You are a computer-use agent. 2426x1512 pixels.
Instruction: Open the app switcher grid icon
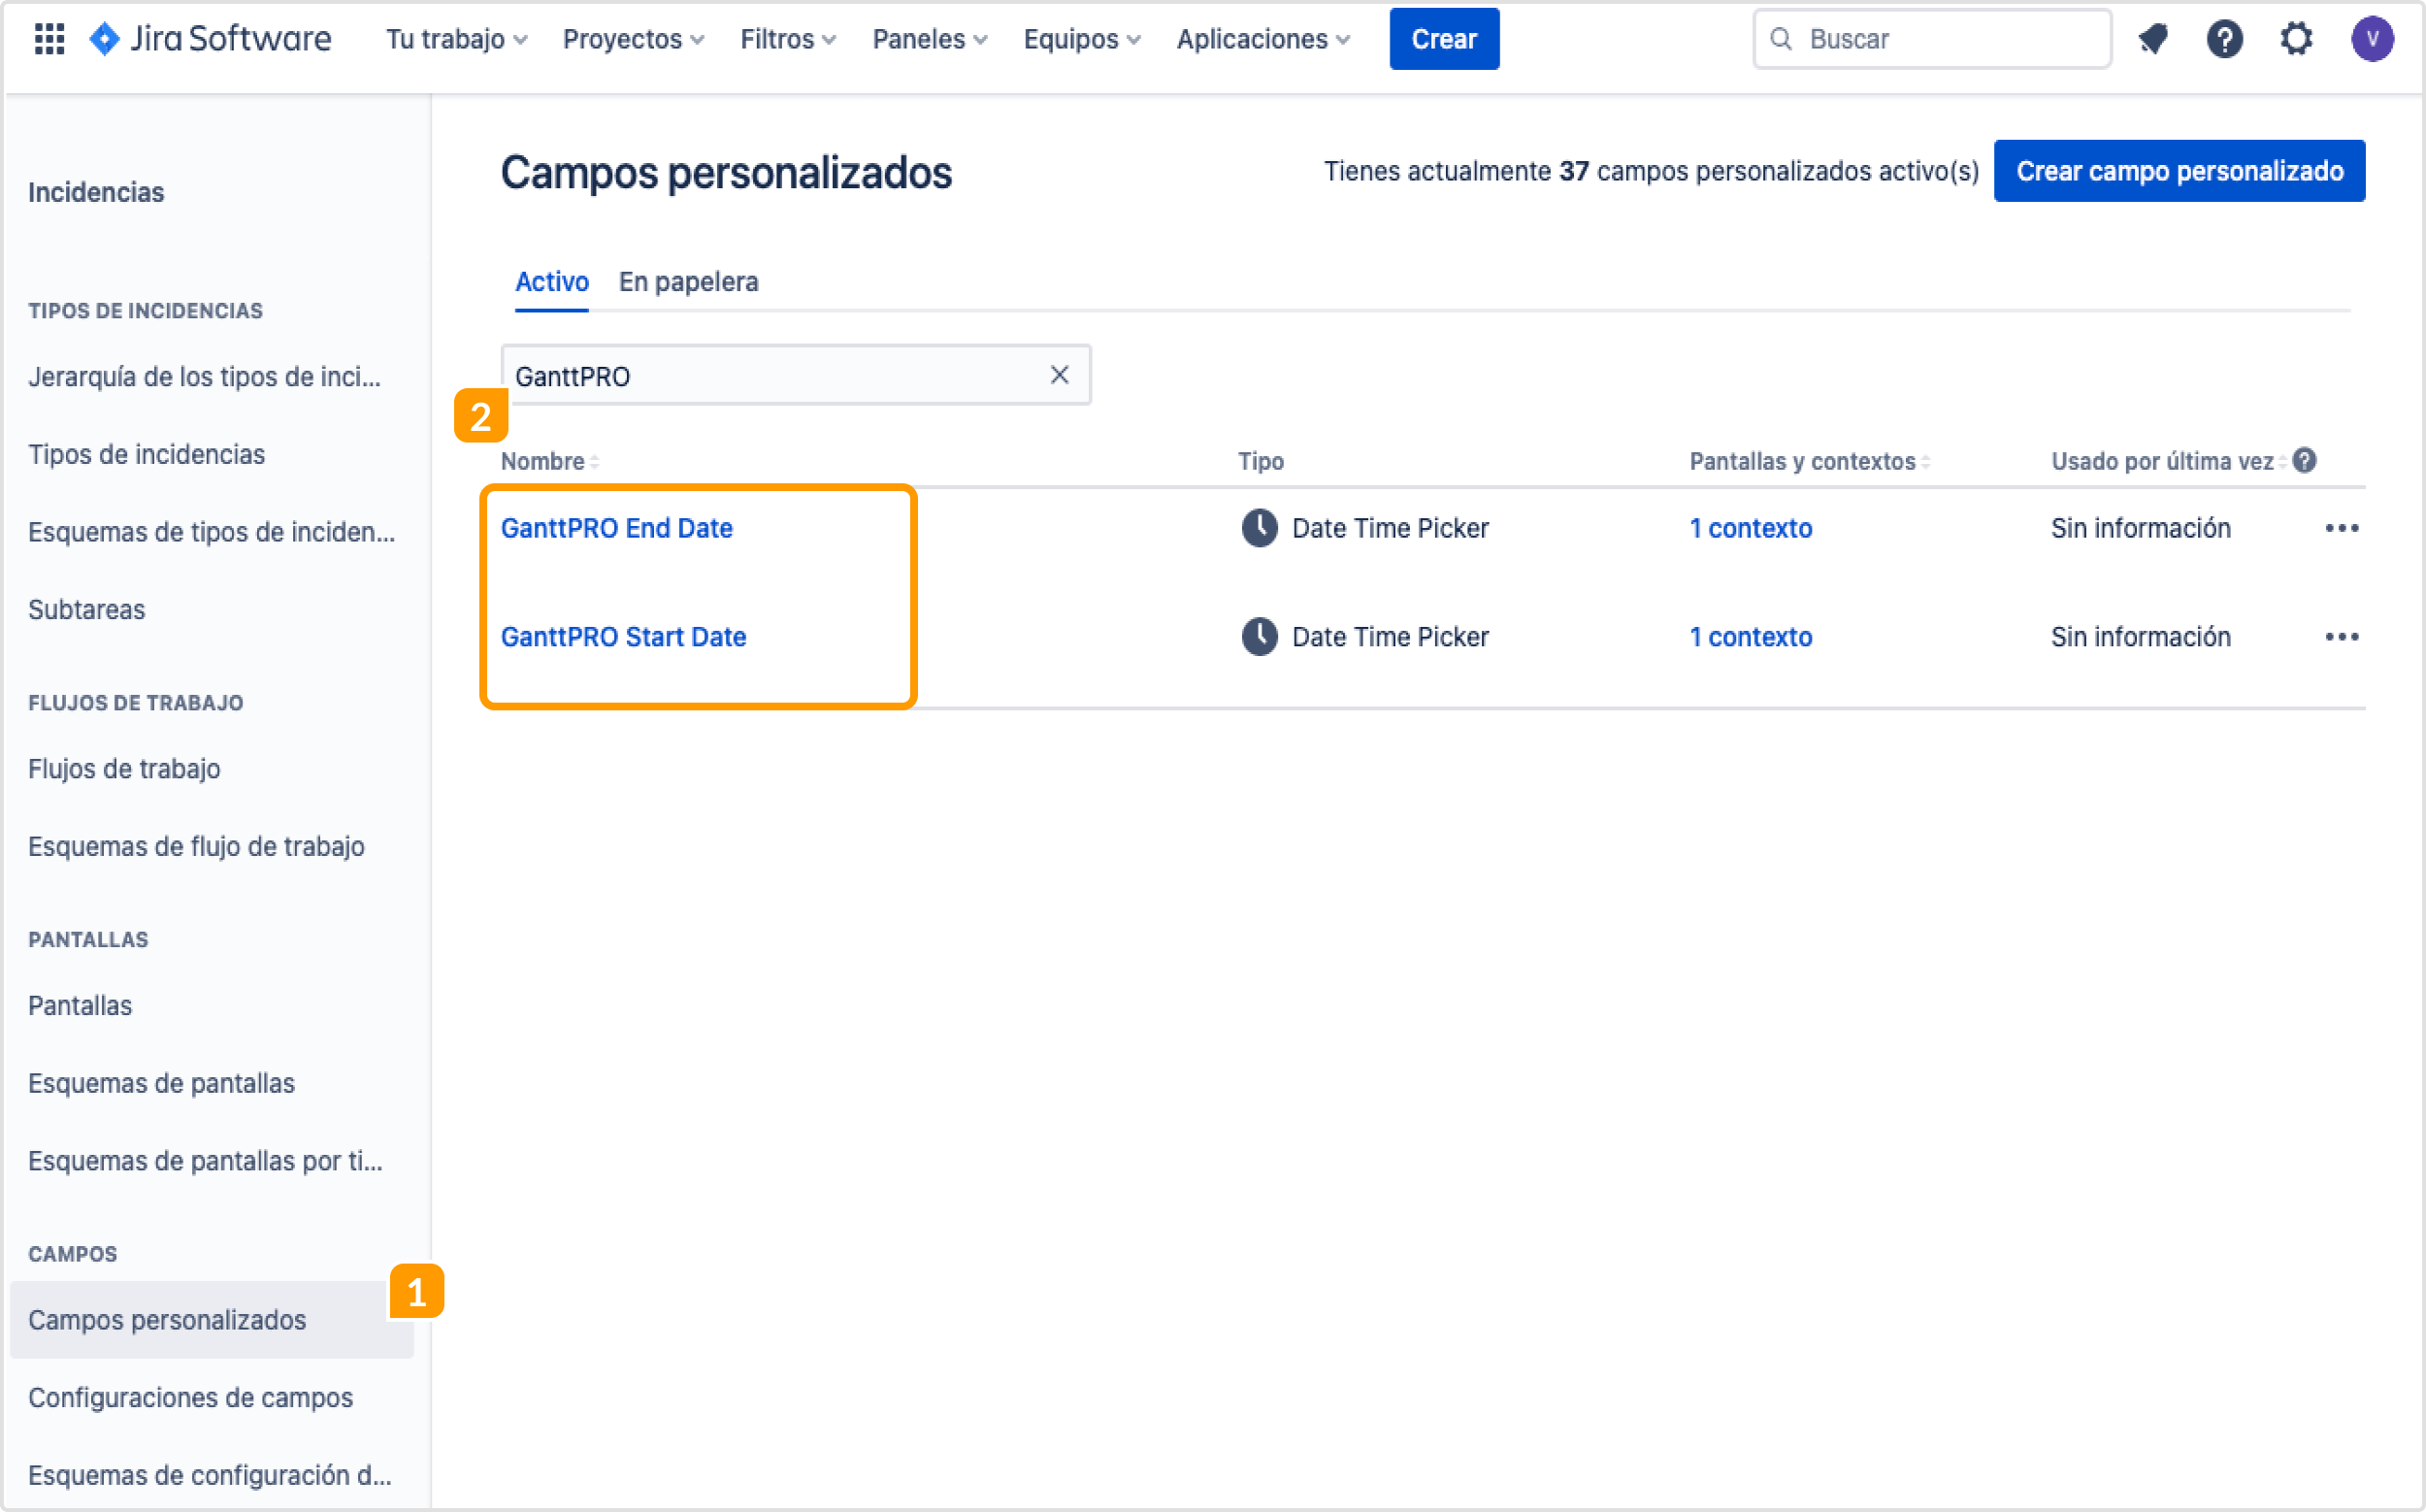pos(49,39)
